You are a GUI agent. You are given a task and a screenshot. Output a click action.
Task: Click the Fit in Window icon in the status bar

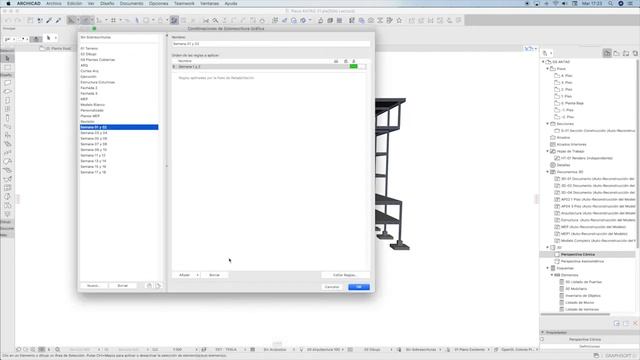click(33, 349)
